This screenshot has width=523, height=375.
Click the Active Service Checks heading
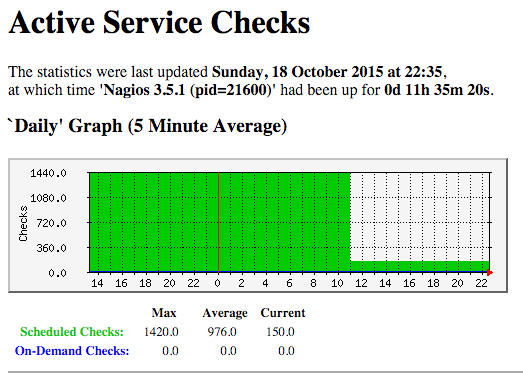pos(159,23)
